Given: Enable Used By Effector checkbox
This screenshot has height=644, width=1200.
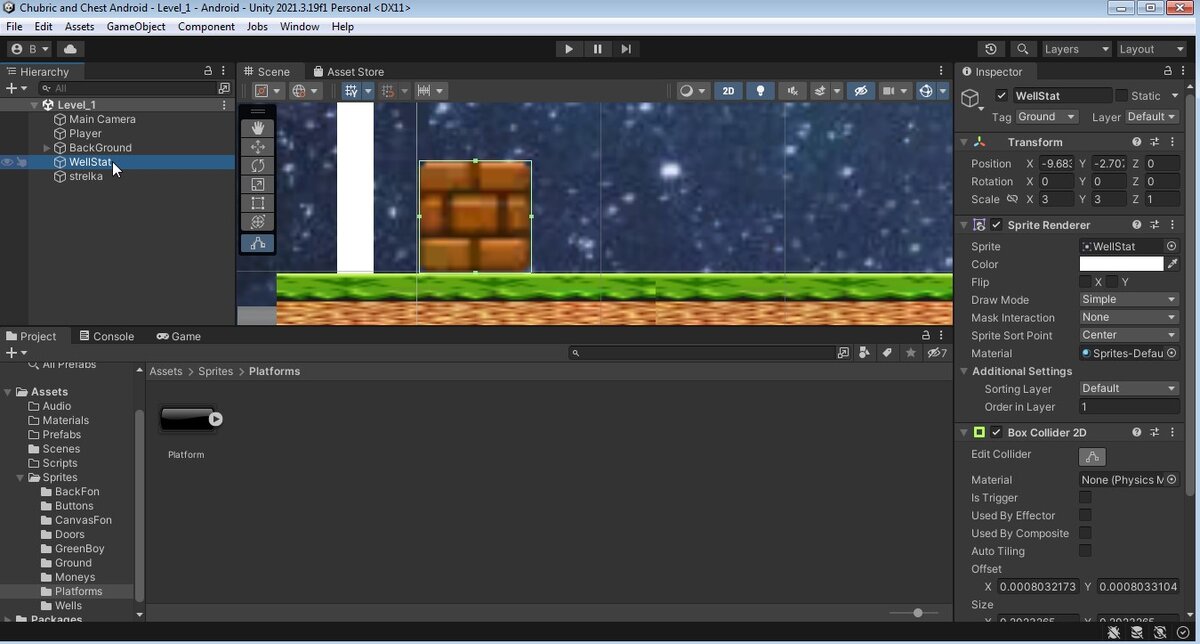Looking at the screenshot, I should 1085,515.
